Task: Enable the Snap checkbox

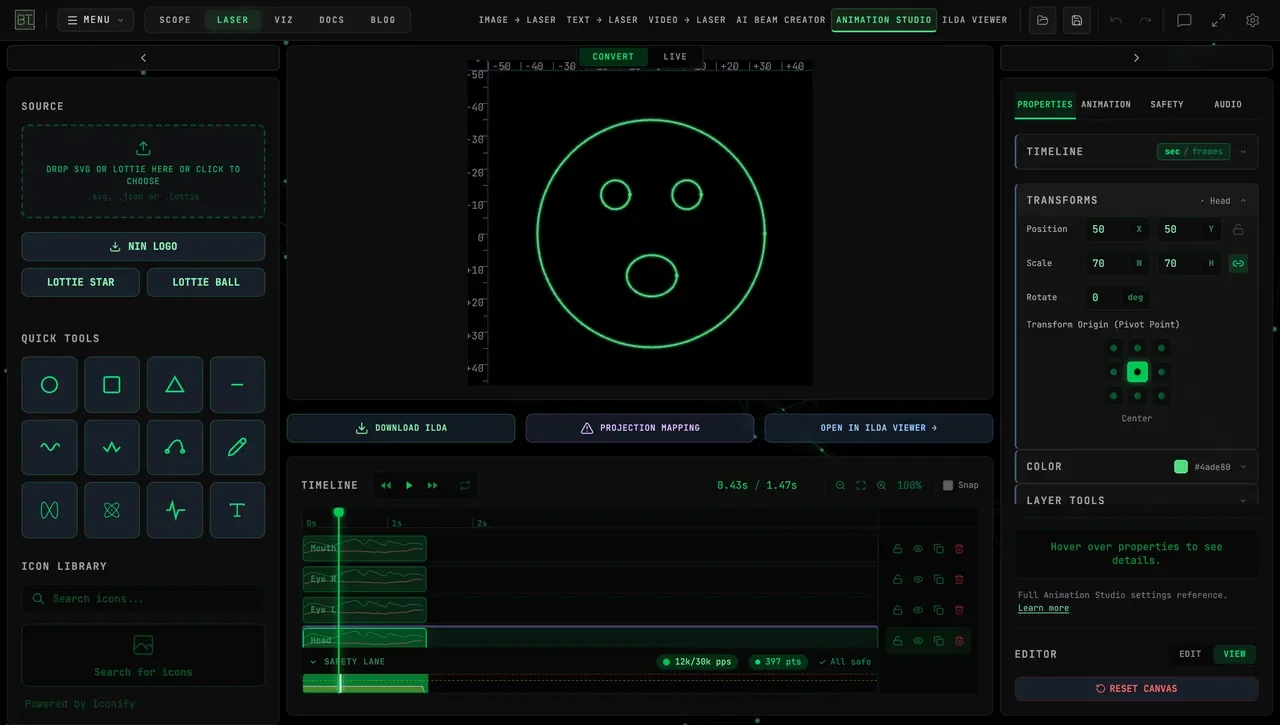Action: click(948, 485)
